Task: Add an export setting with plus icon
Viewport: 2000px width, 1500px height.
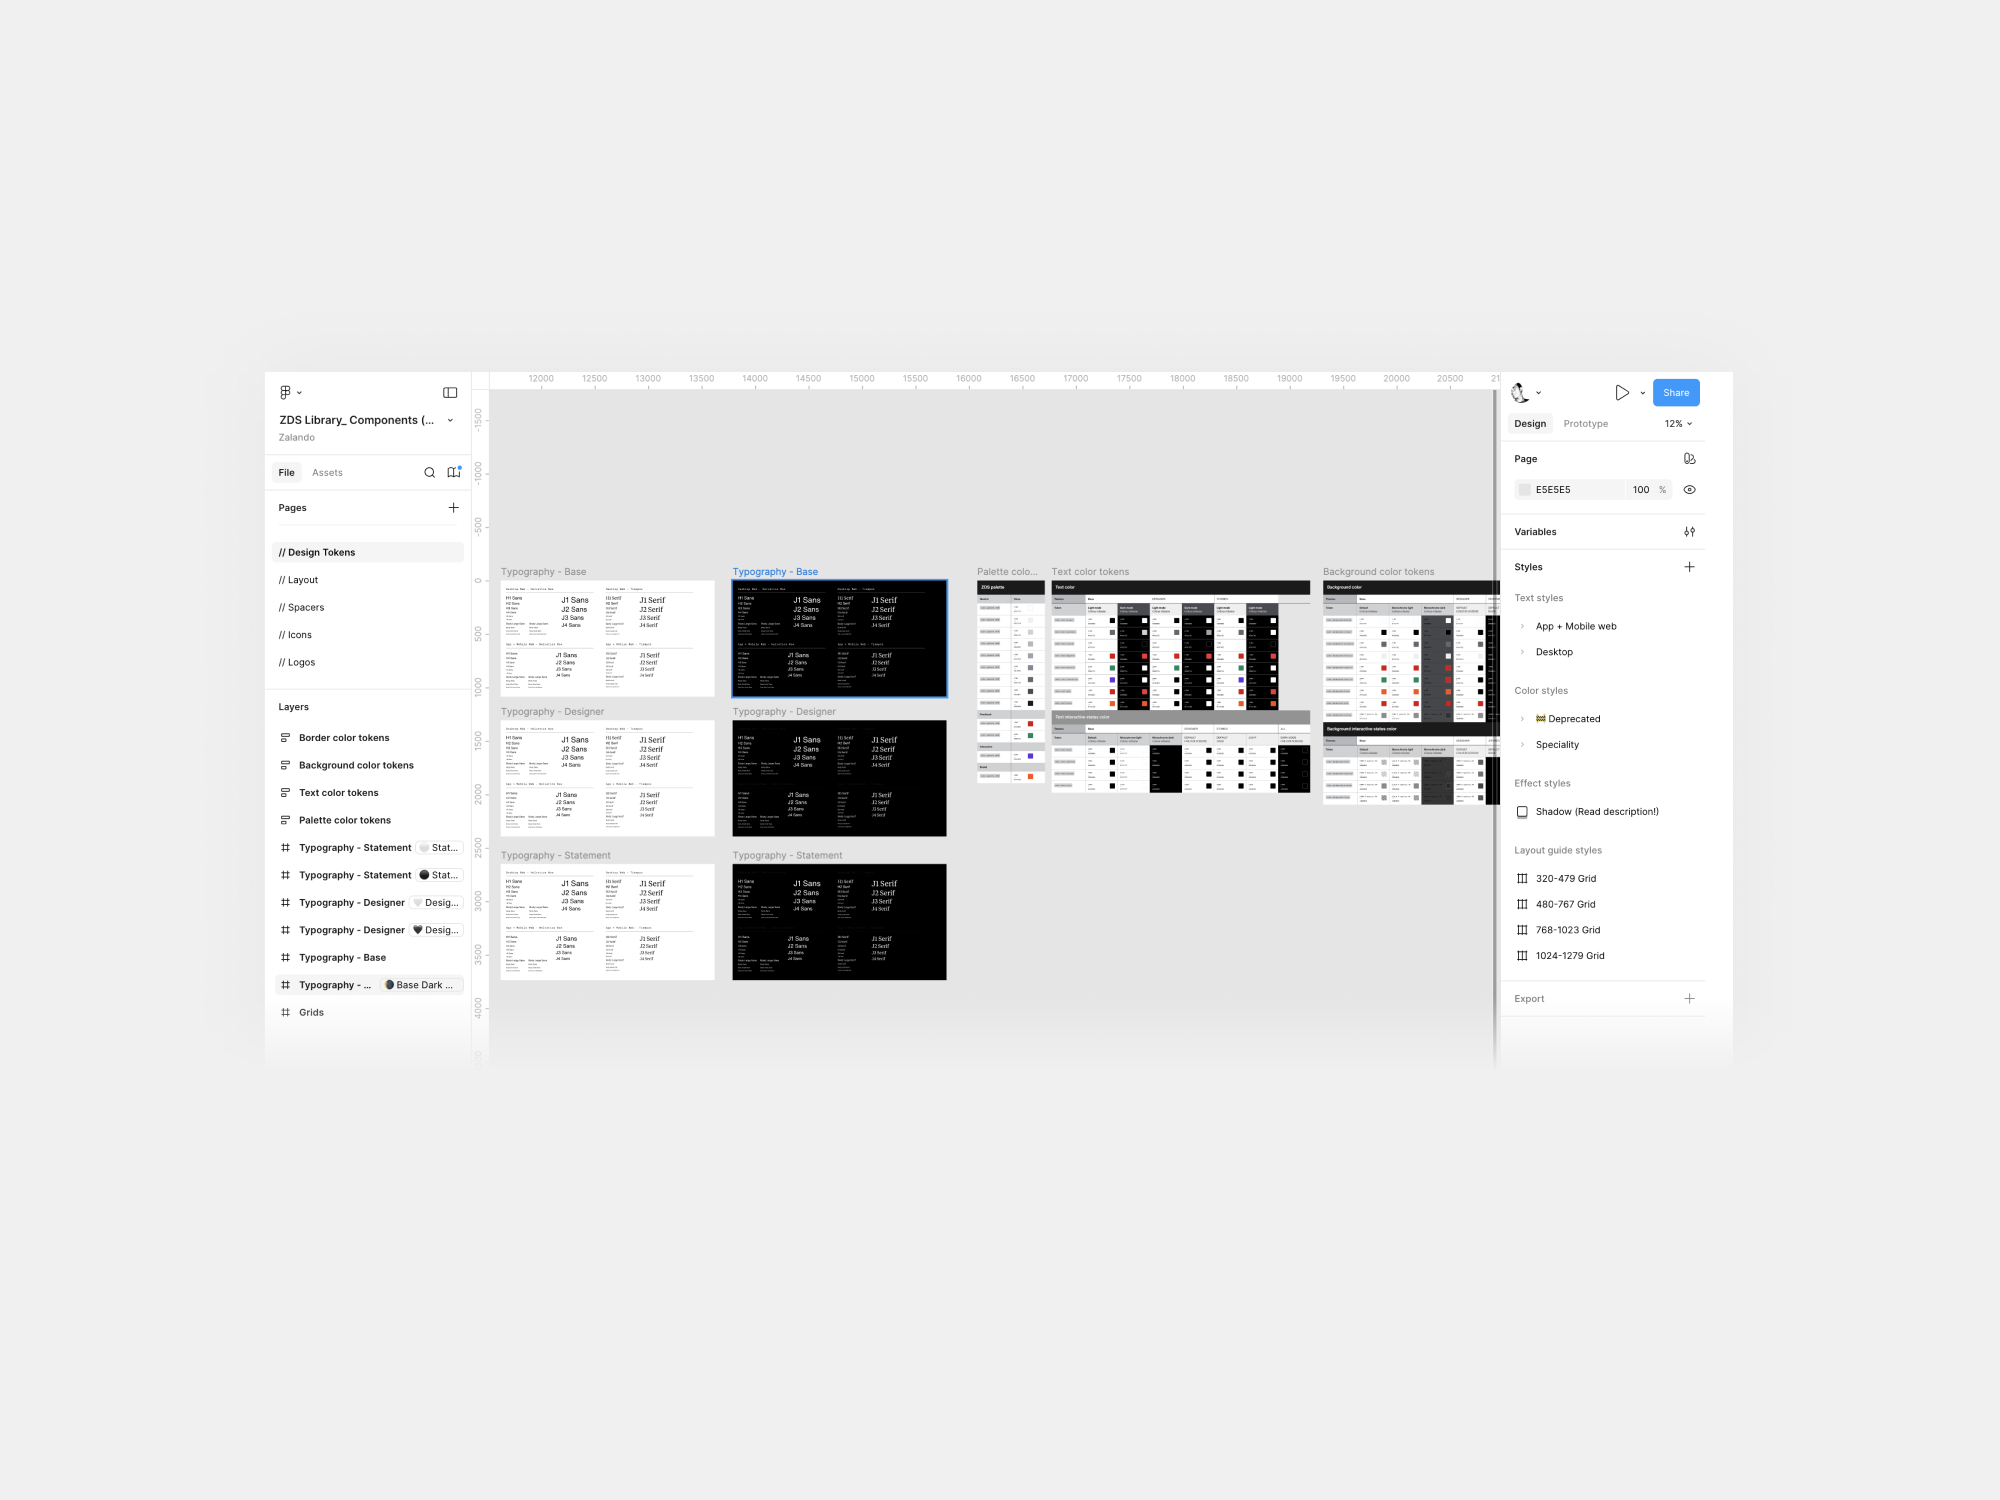Action: tap(1689, 999)
